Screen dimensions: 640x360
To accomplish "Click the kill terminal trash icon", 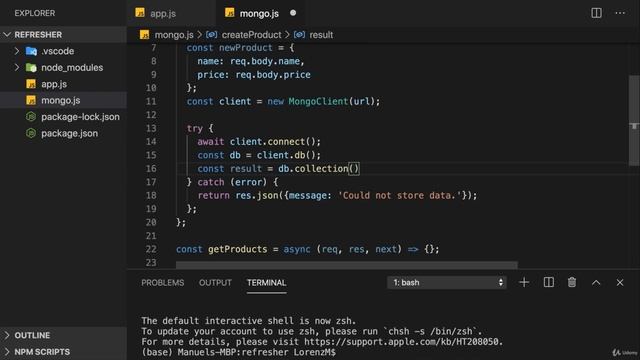I will 572,282.
